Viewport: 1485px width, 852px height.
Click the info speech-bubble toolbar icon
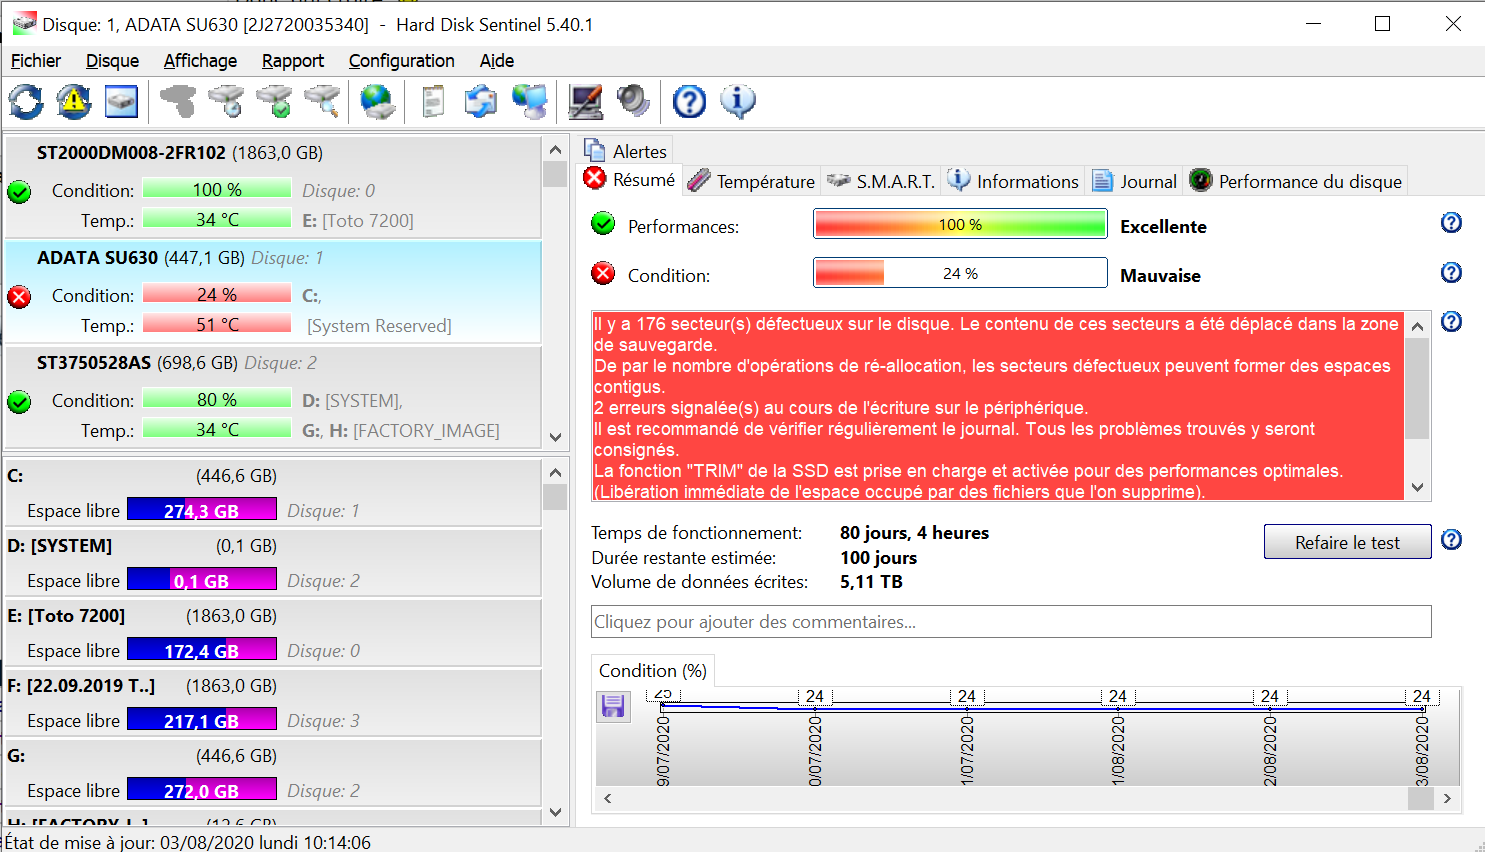click(738, 101)
